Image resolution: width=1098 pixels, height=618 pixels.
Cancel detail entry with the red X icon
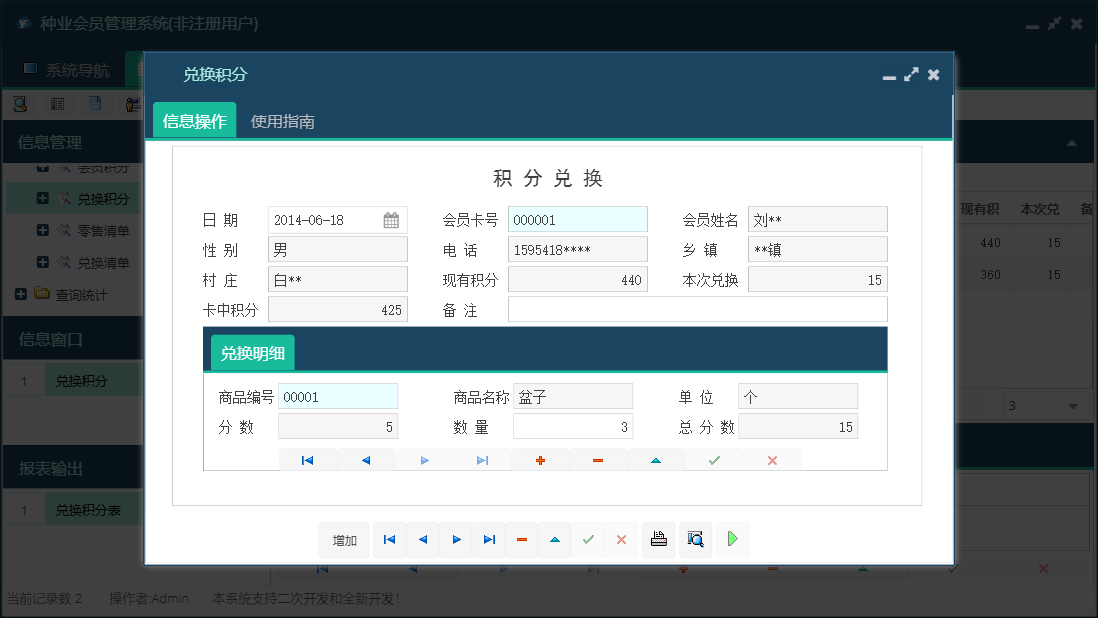click(772, 459)
